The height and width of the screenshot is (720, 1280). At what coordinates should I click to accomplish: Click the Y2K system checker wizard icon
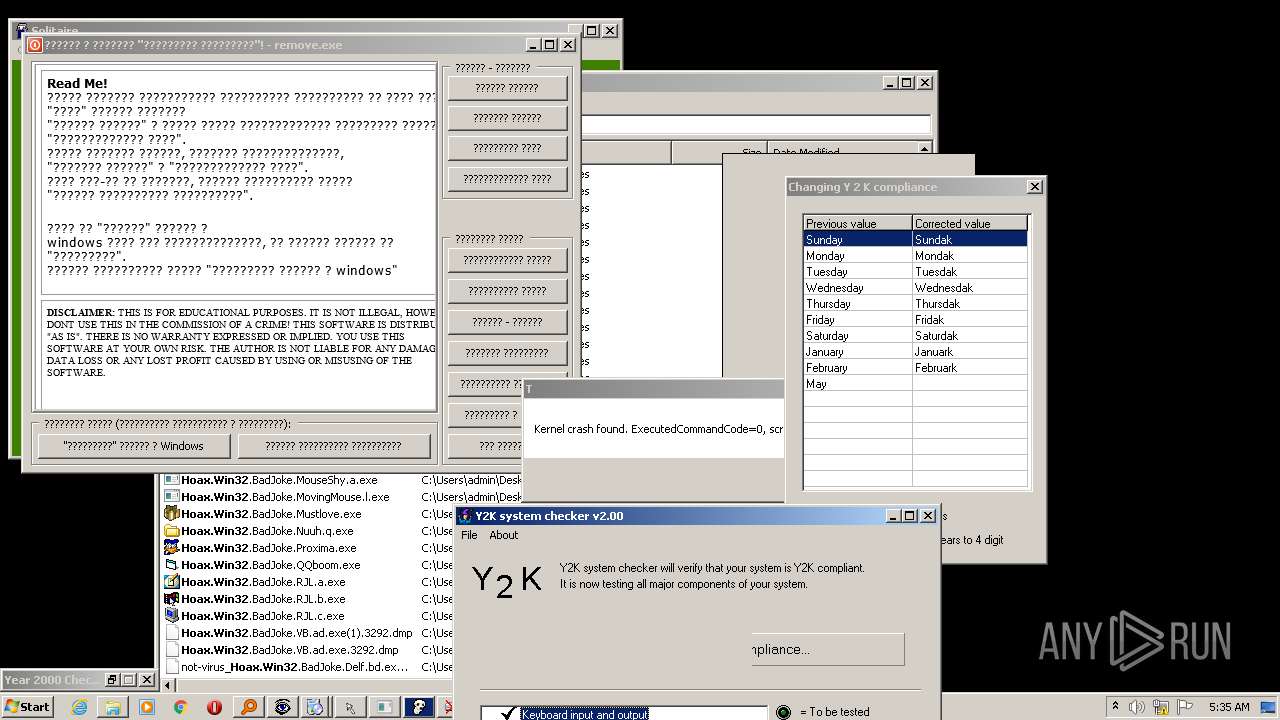[467, 516]
